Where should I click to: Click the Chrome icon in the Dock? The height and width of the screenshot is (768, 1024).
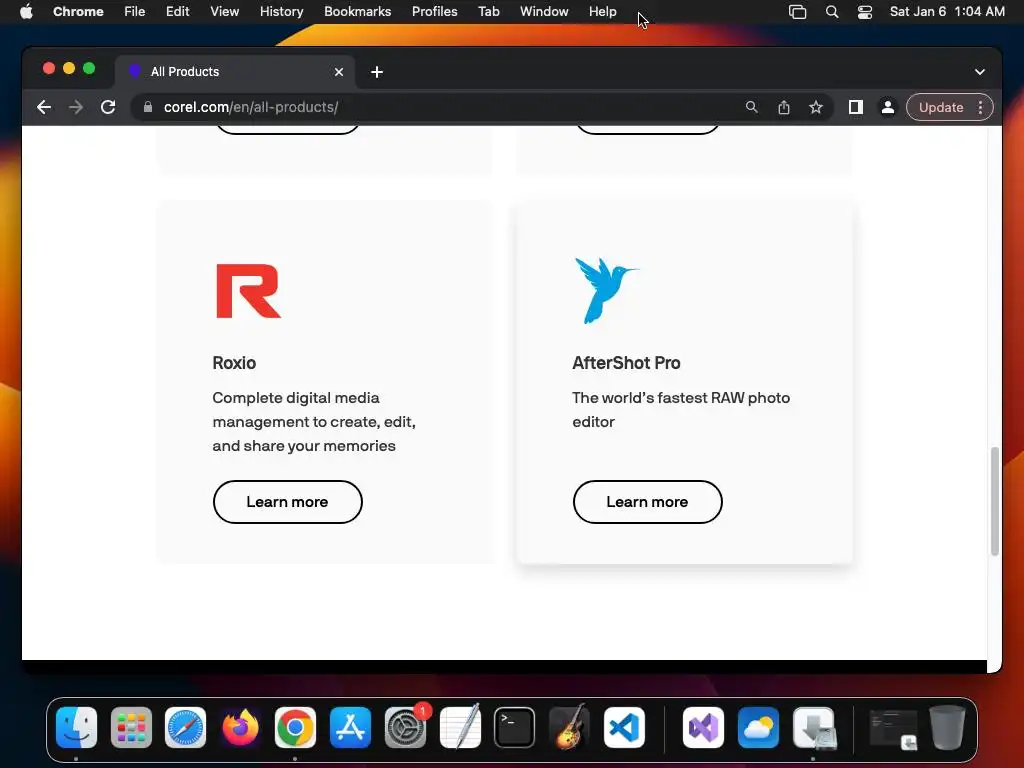click(x=295, y=728)
